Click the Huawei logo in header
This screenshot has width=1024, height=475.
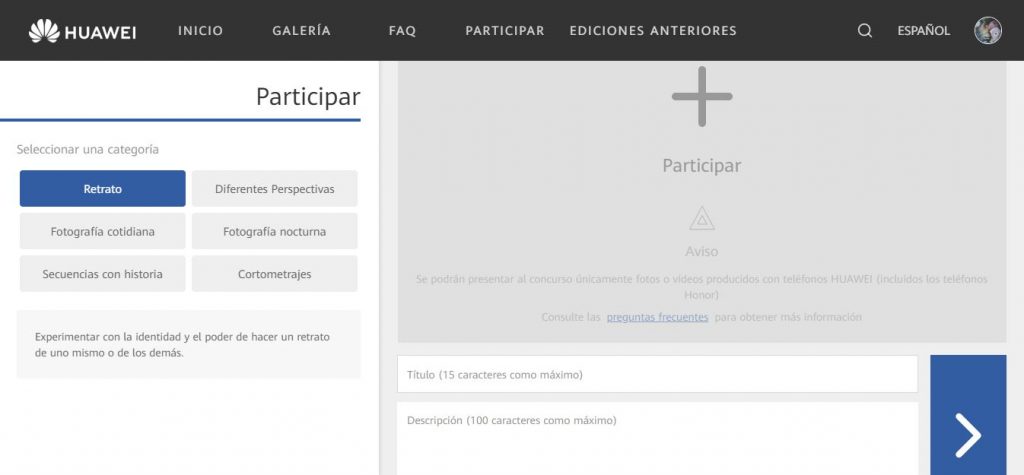82,31
